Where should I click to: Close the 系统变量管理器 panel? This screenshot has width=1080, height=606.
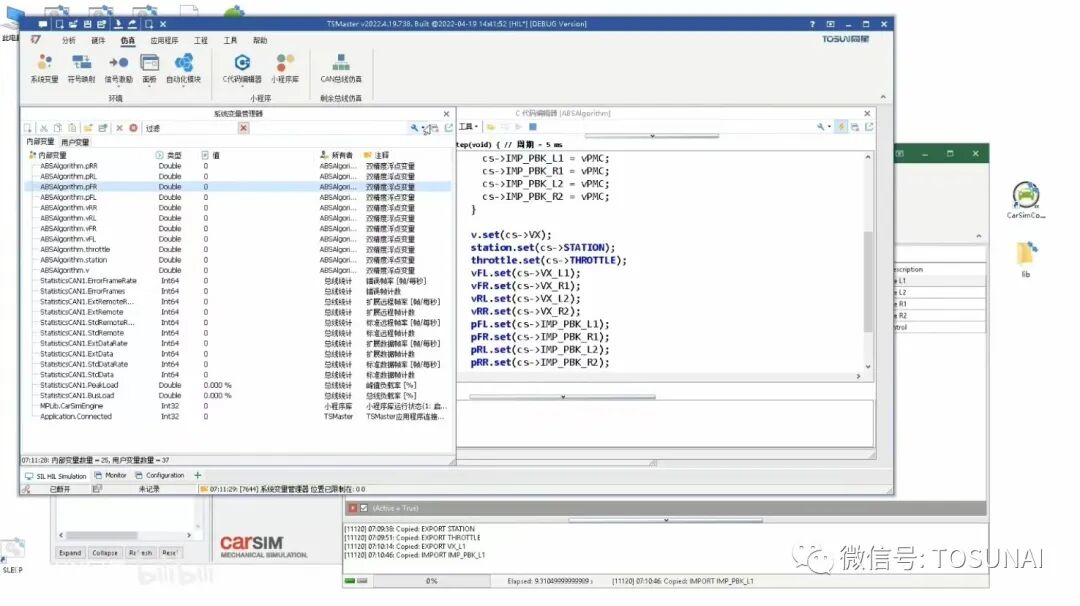[446, 114]
